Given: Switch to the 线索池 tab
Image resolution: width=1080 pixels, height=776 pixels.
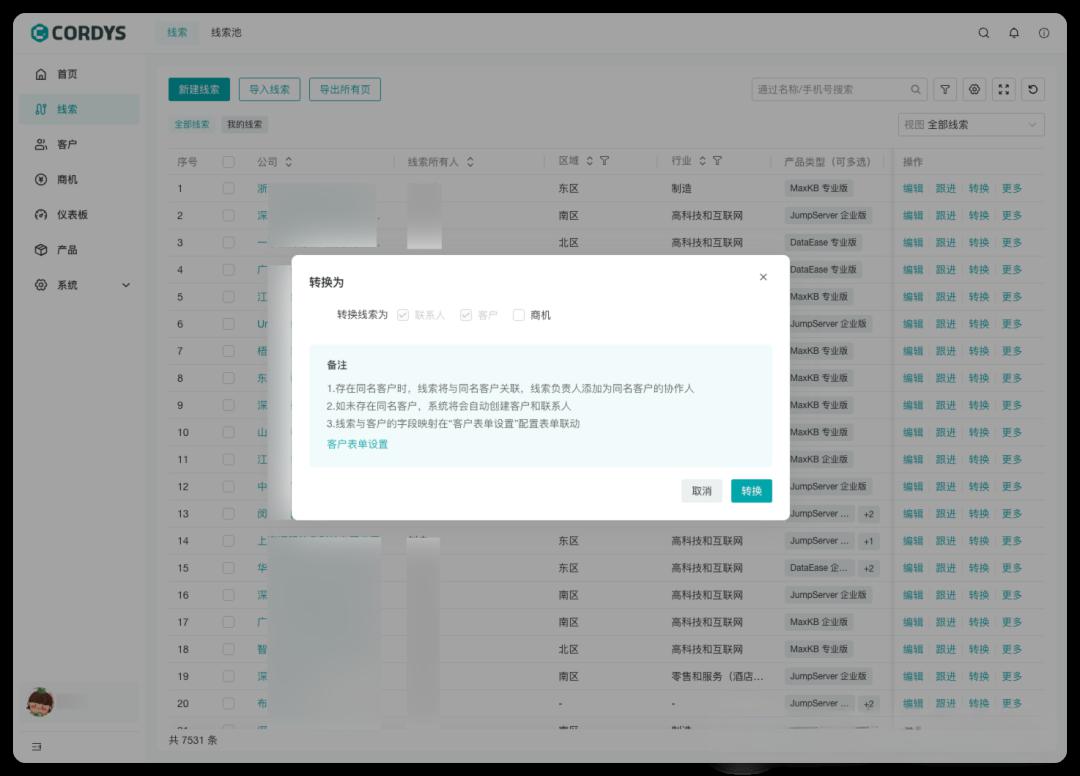Looking at the screenshot, I should pos(226,32).
